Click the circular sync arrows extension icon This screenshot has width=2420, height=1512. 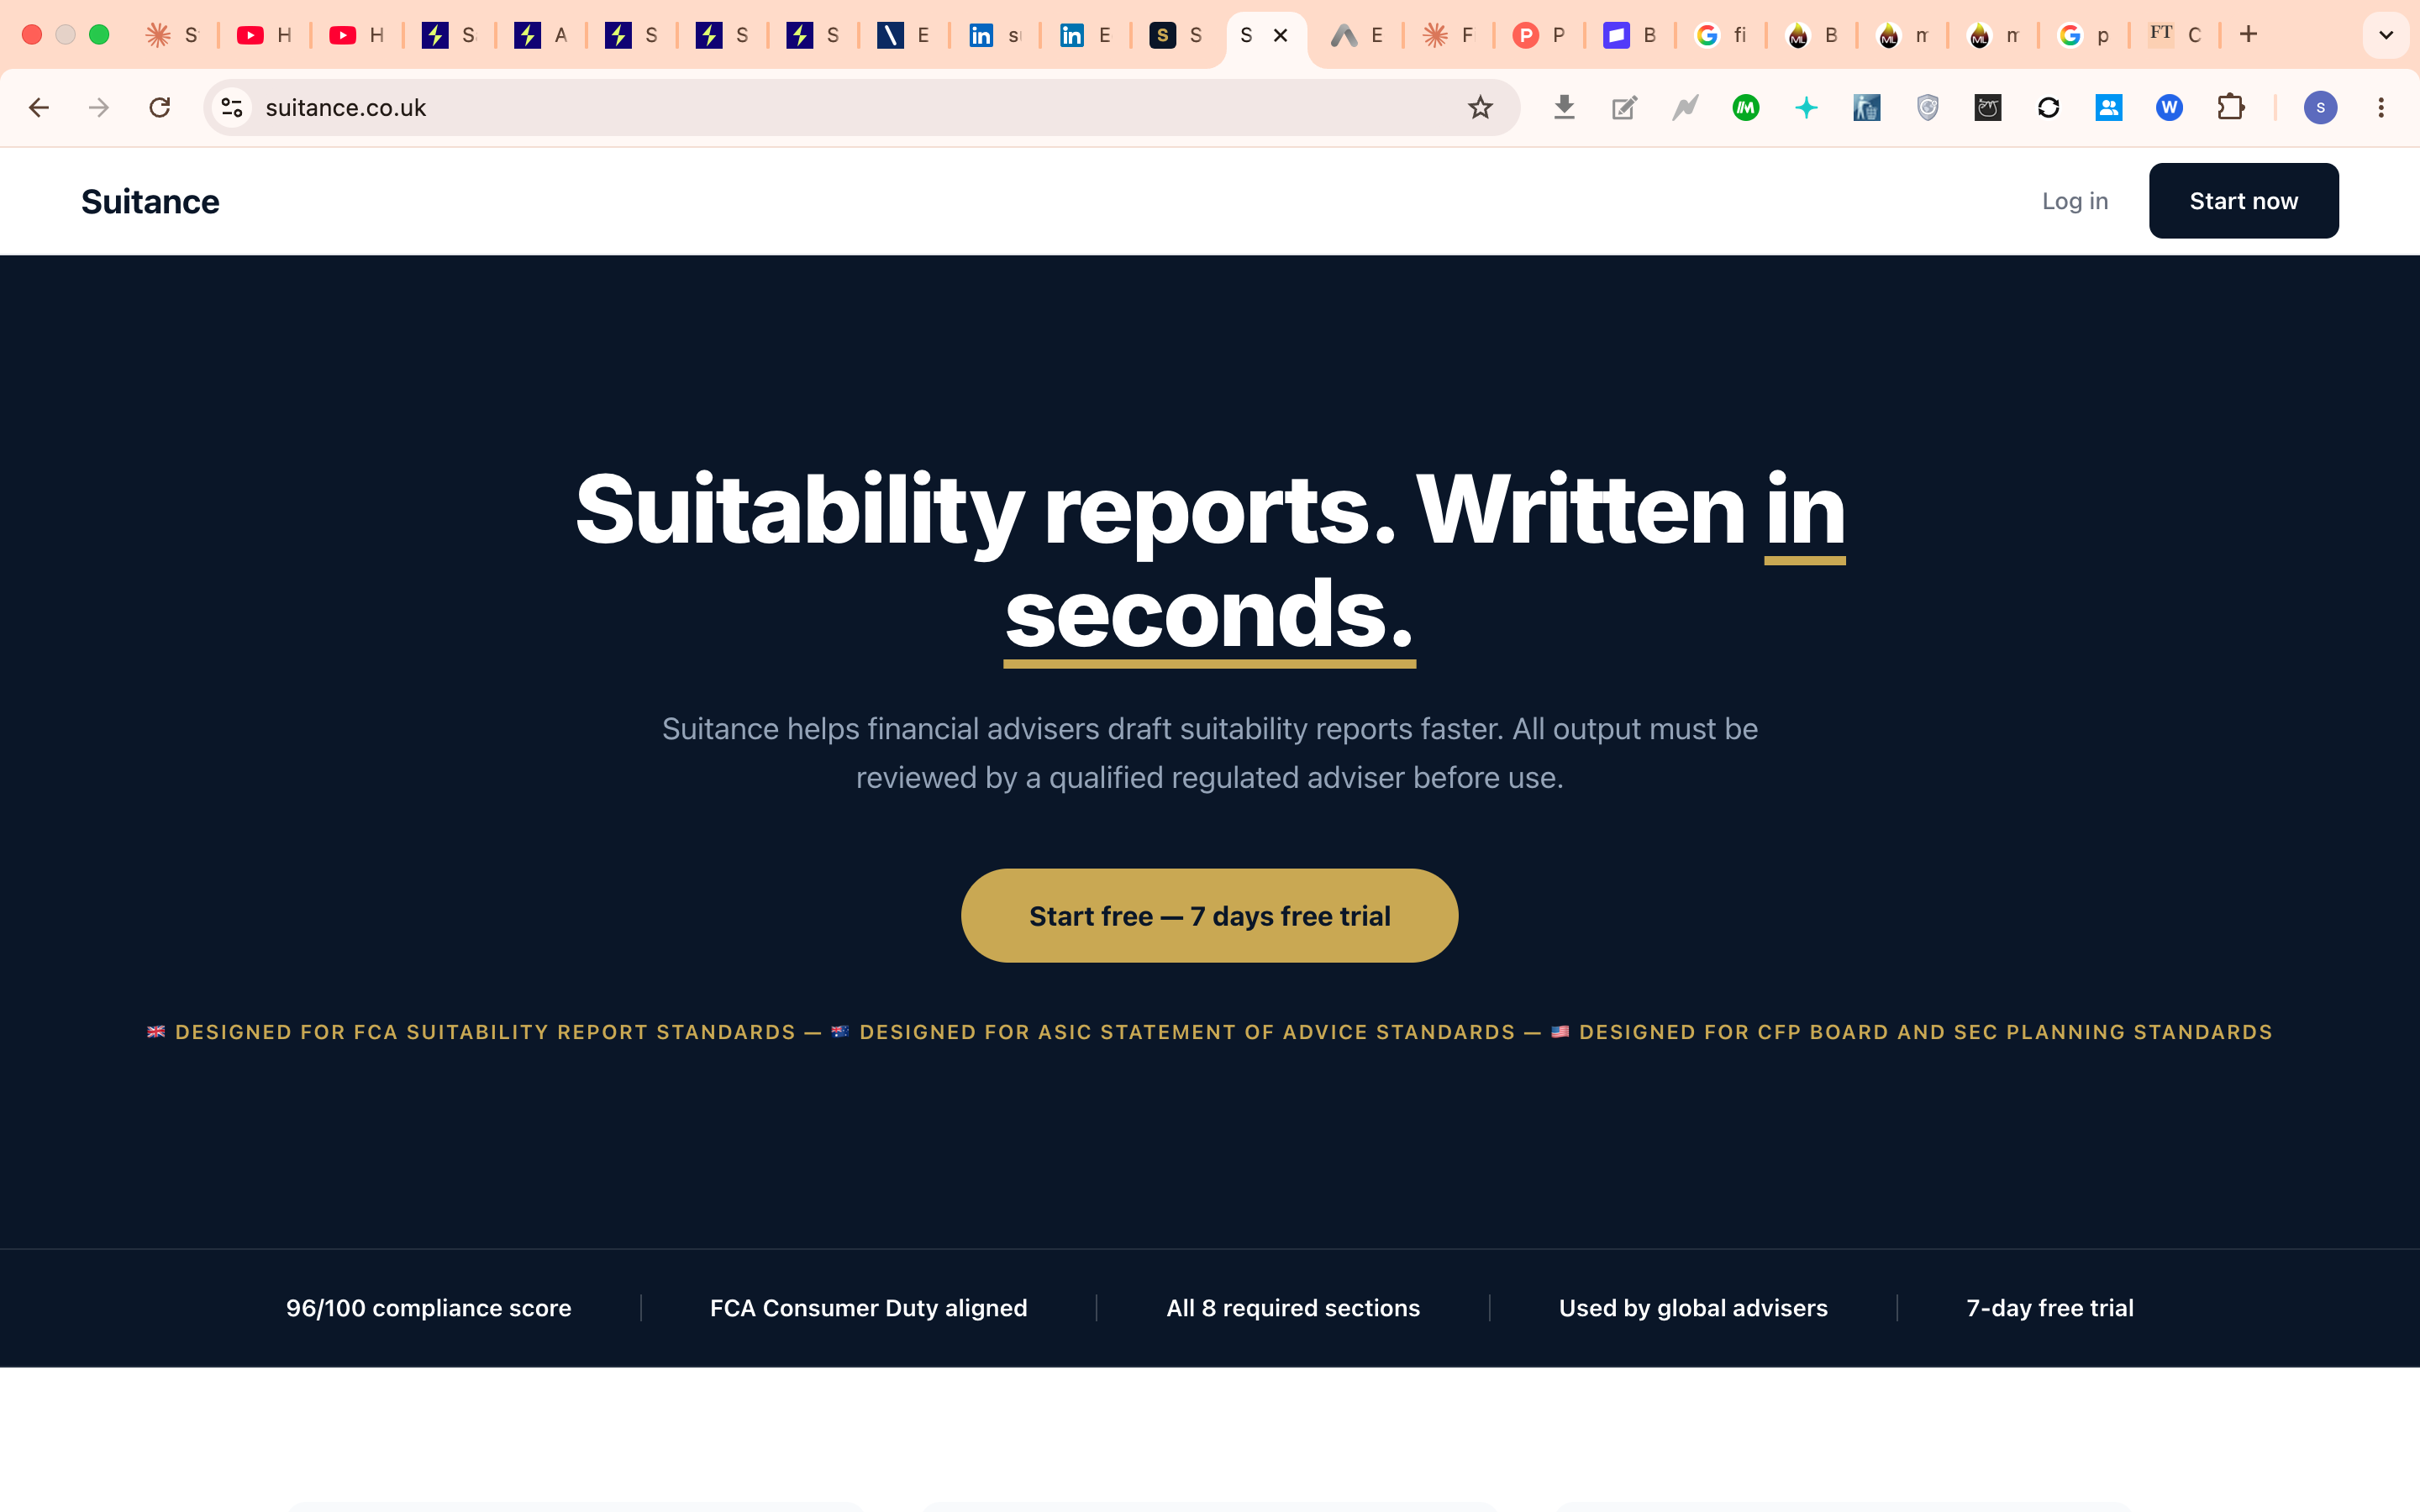2048,107
